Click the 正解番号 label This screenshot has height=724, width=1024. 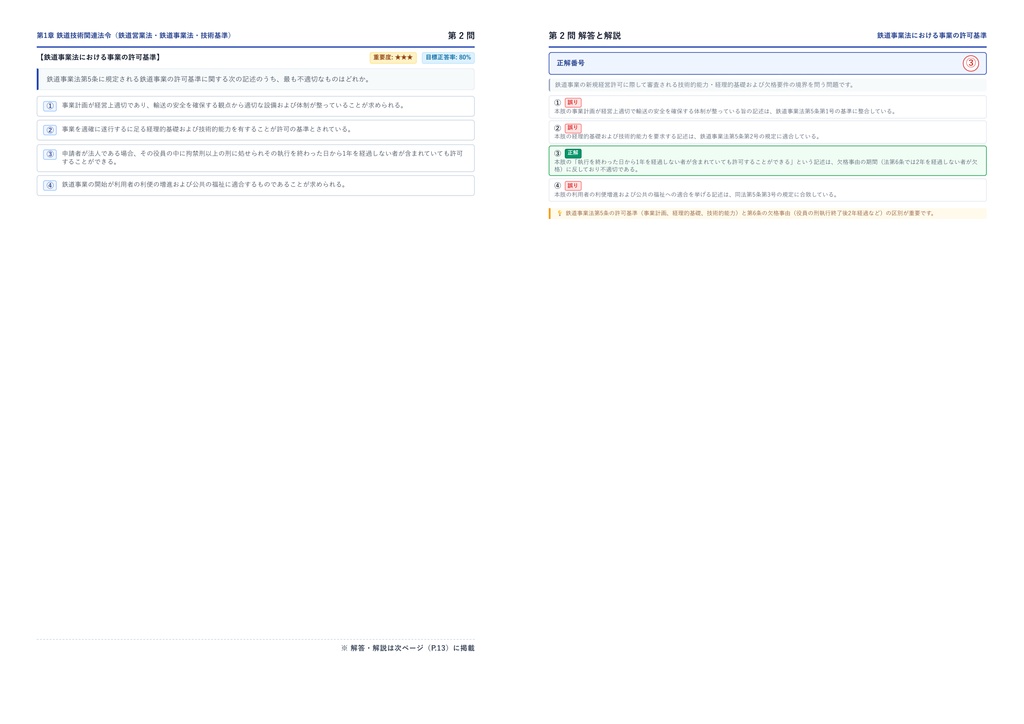tap(571, 63)
